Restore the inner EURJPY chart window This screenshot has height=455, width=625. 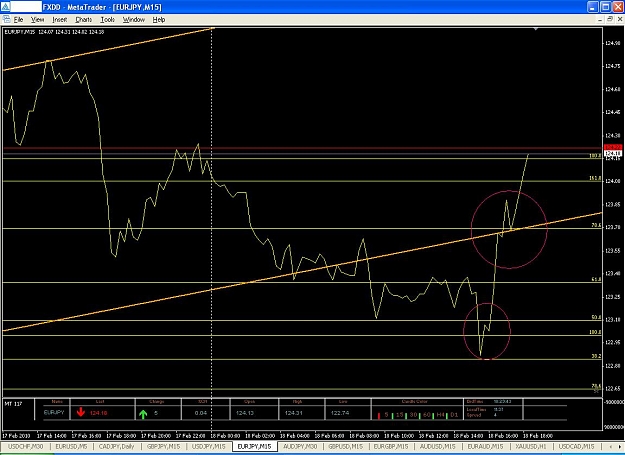click(x=610, y=19)
